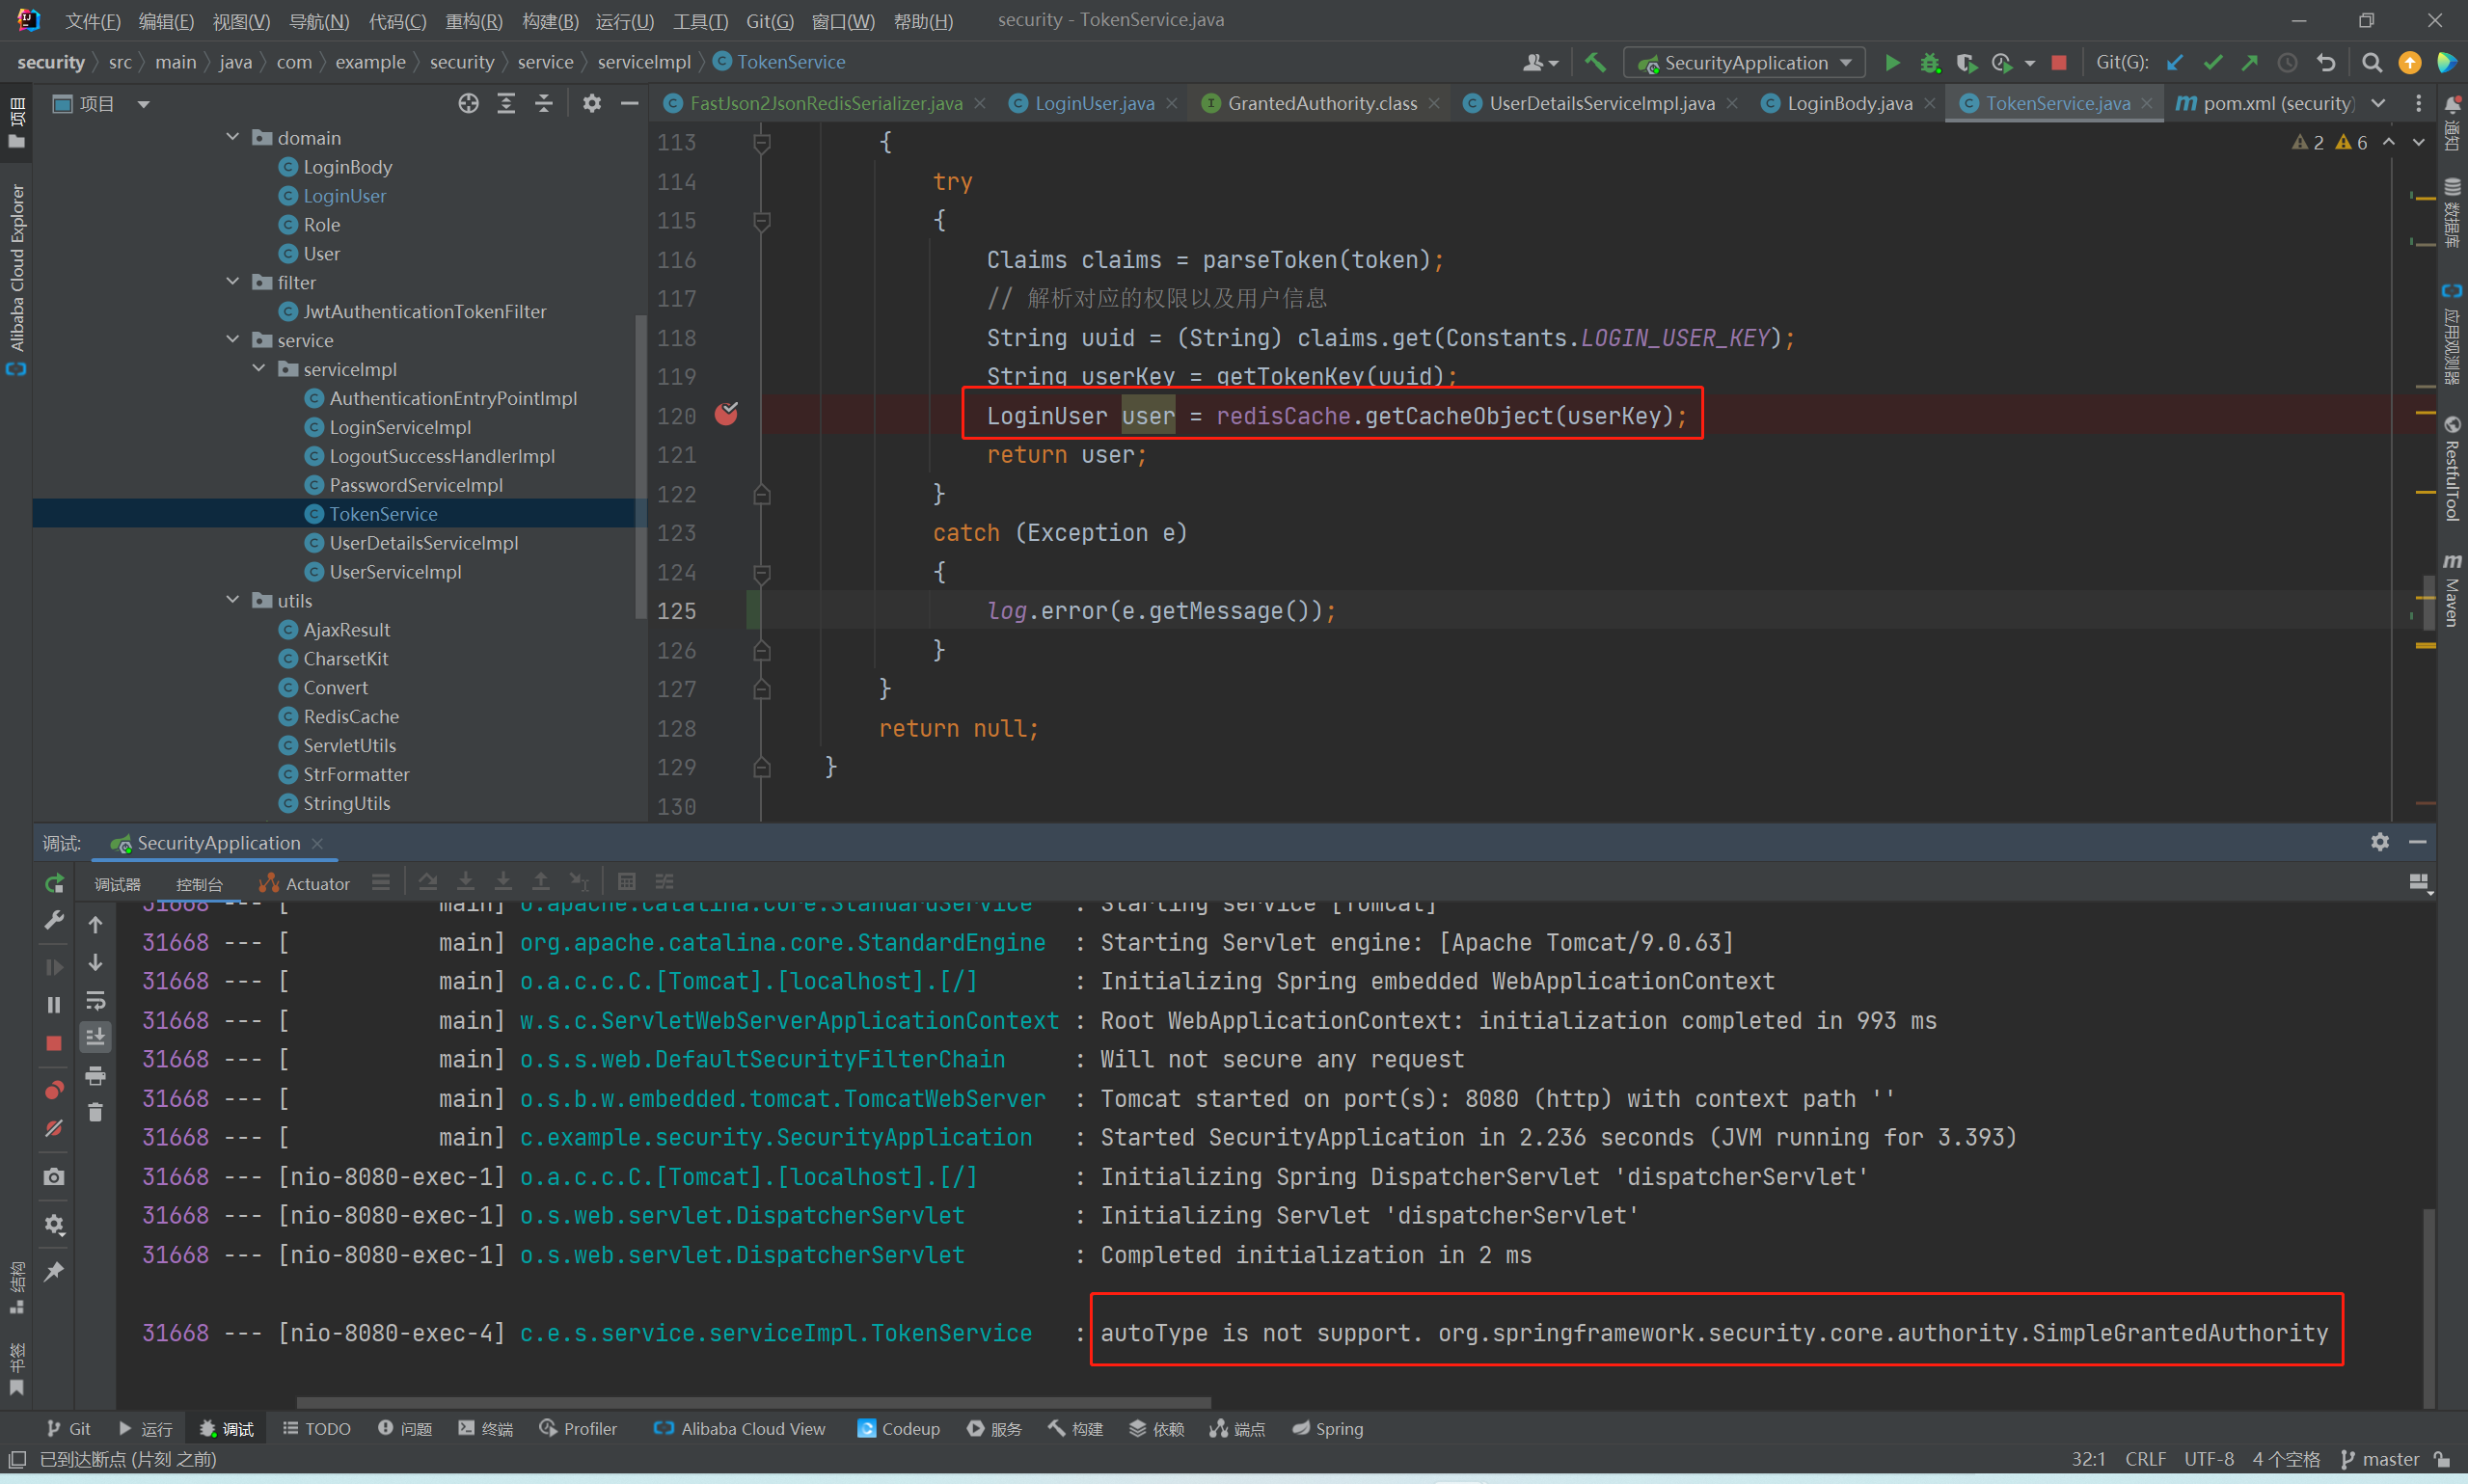Viewport: 2468px width, 1484px height.
Task: Pause the program in the debug sidebar
Action: point(54,1005)
